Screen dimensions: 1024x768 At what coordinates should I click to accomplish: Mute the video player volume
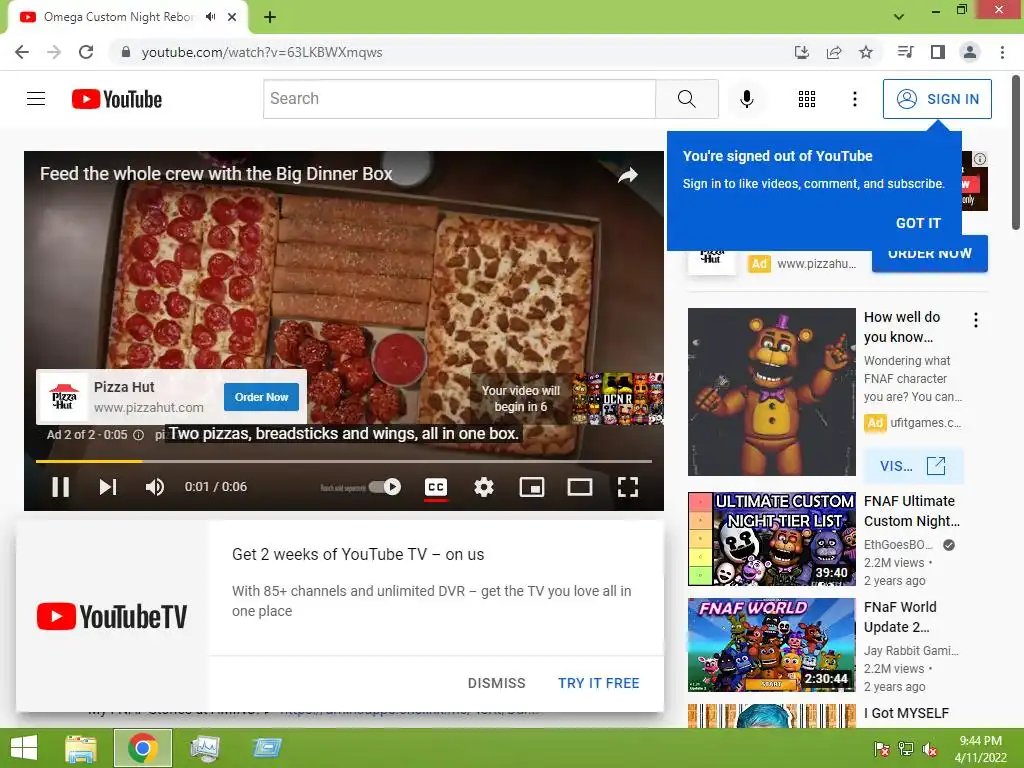(x=155, y=487)
